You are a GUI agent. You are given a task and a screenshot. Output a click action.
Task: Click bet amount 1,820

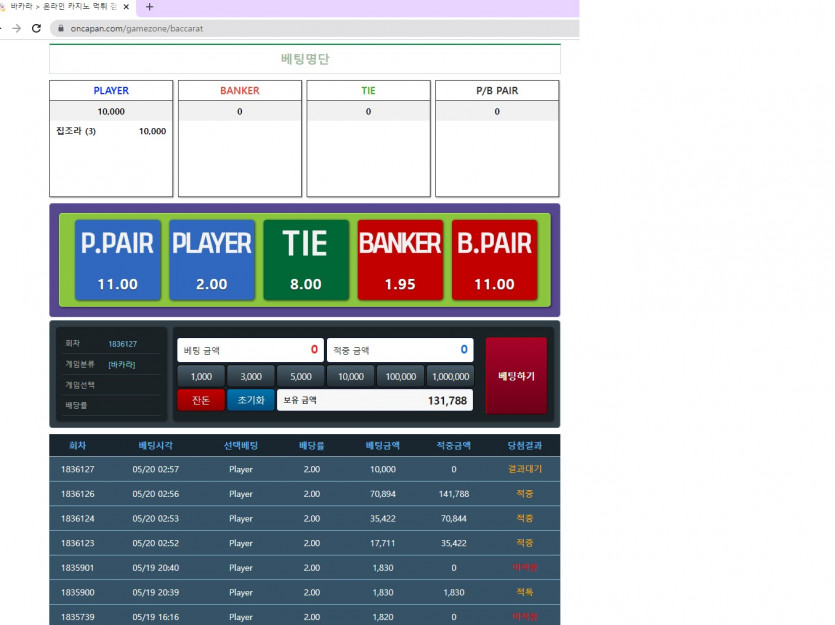click(383, 616)
